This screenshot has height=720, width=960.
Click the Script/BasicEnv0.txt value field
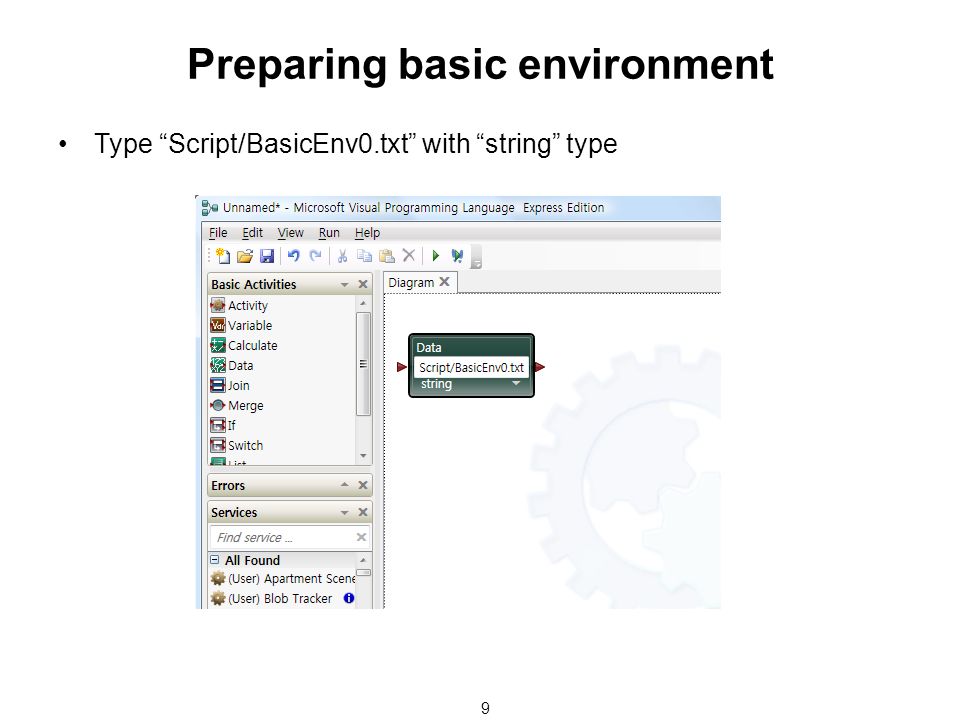click(x=471, y=367)
